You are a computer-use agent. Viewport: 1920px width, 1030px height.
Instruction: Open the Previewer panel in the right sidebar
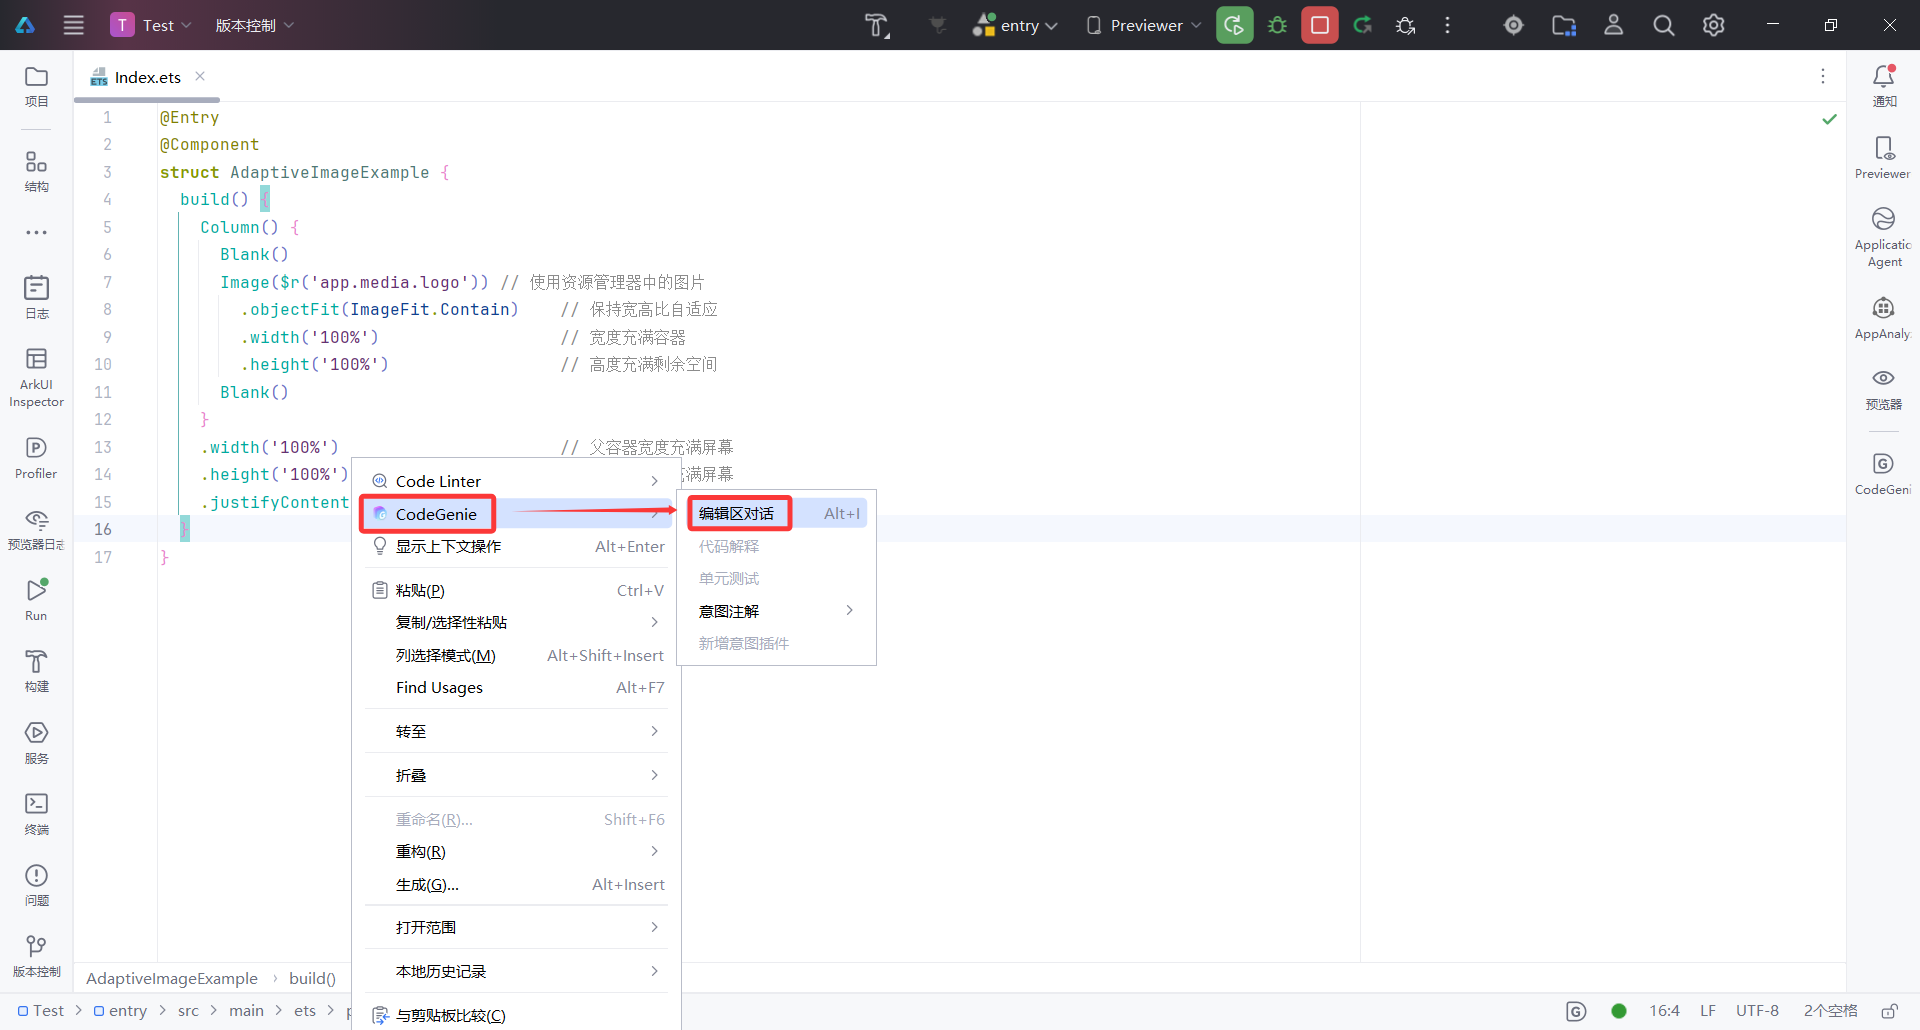pyautogui.click(x=1884, y=158)
